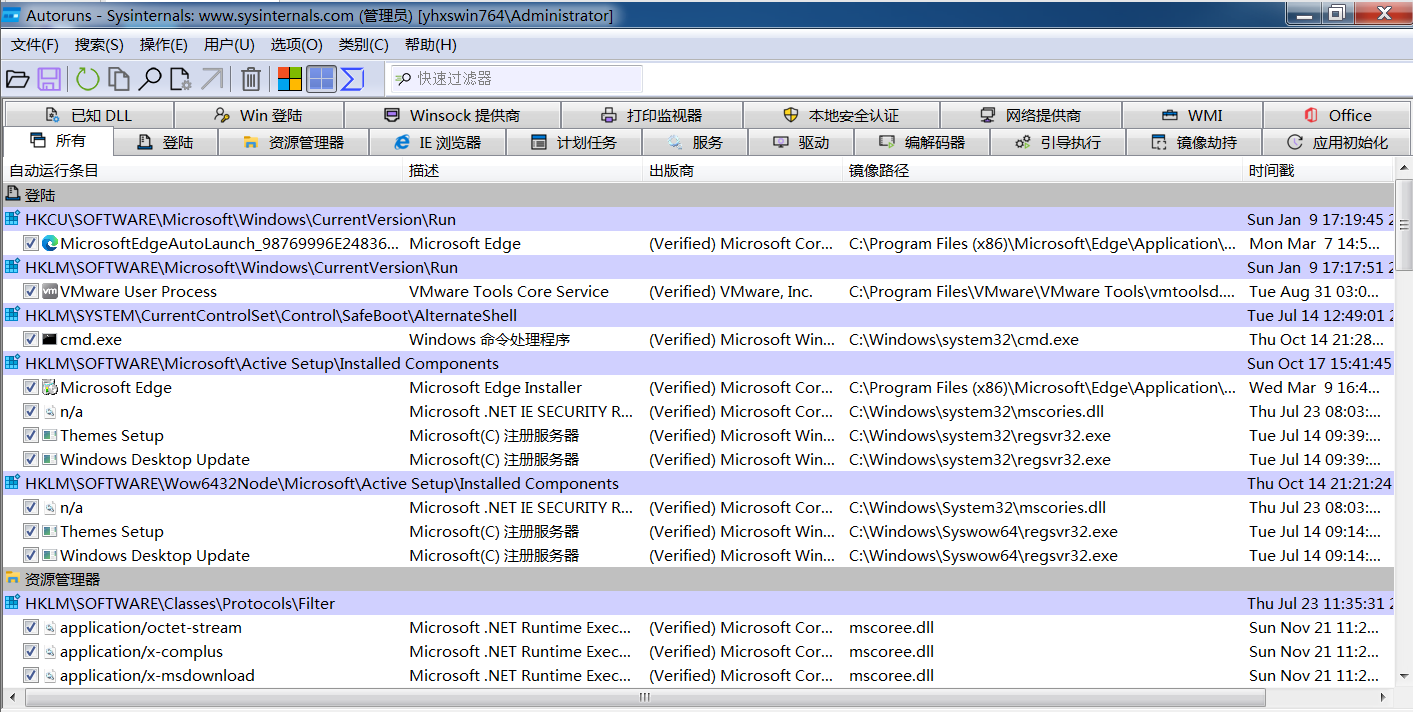The width and height of the screenshot is (1413, 712).
Task: Switch to the 已知 DLL tab
Action: (x=89, y=115)
